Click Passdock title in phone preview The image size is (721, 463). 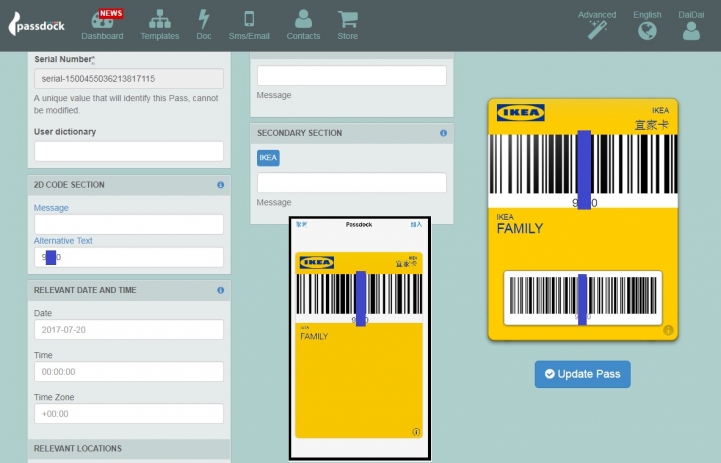pyautogui.click(x=359, y=224)
